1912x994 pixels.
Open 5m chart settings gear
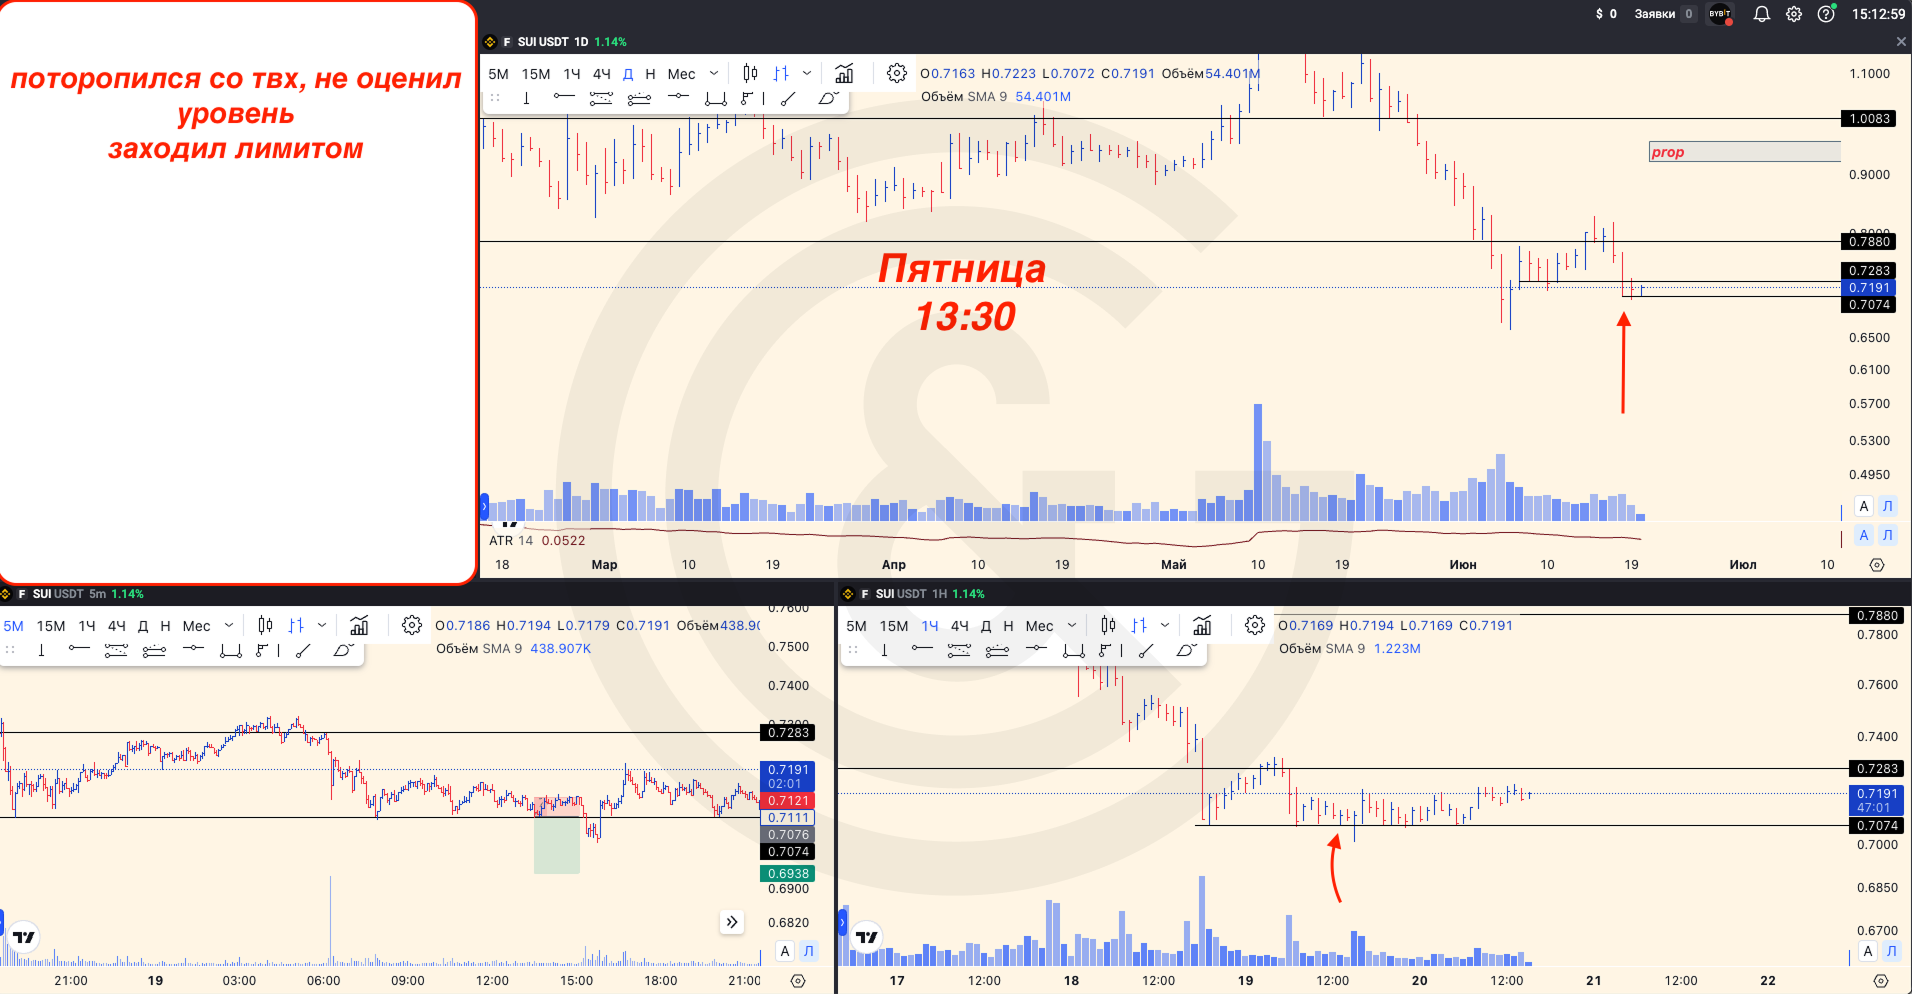click(412, 626)
